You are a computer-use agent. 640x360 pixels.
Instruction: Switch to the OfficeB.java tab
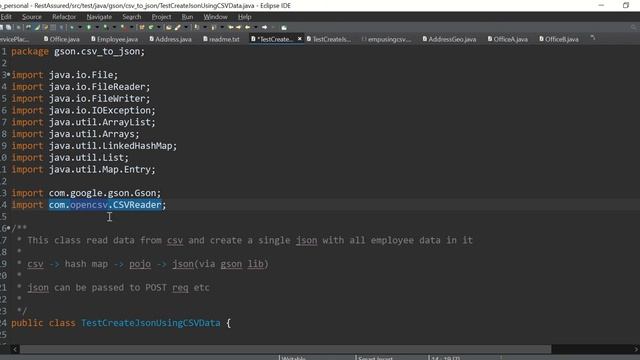click(x=559, y=39)
